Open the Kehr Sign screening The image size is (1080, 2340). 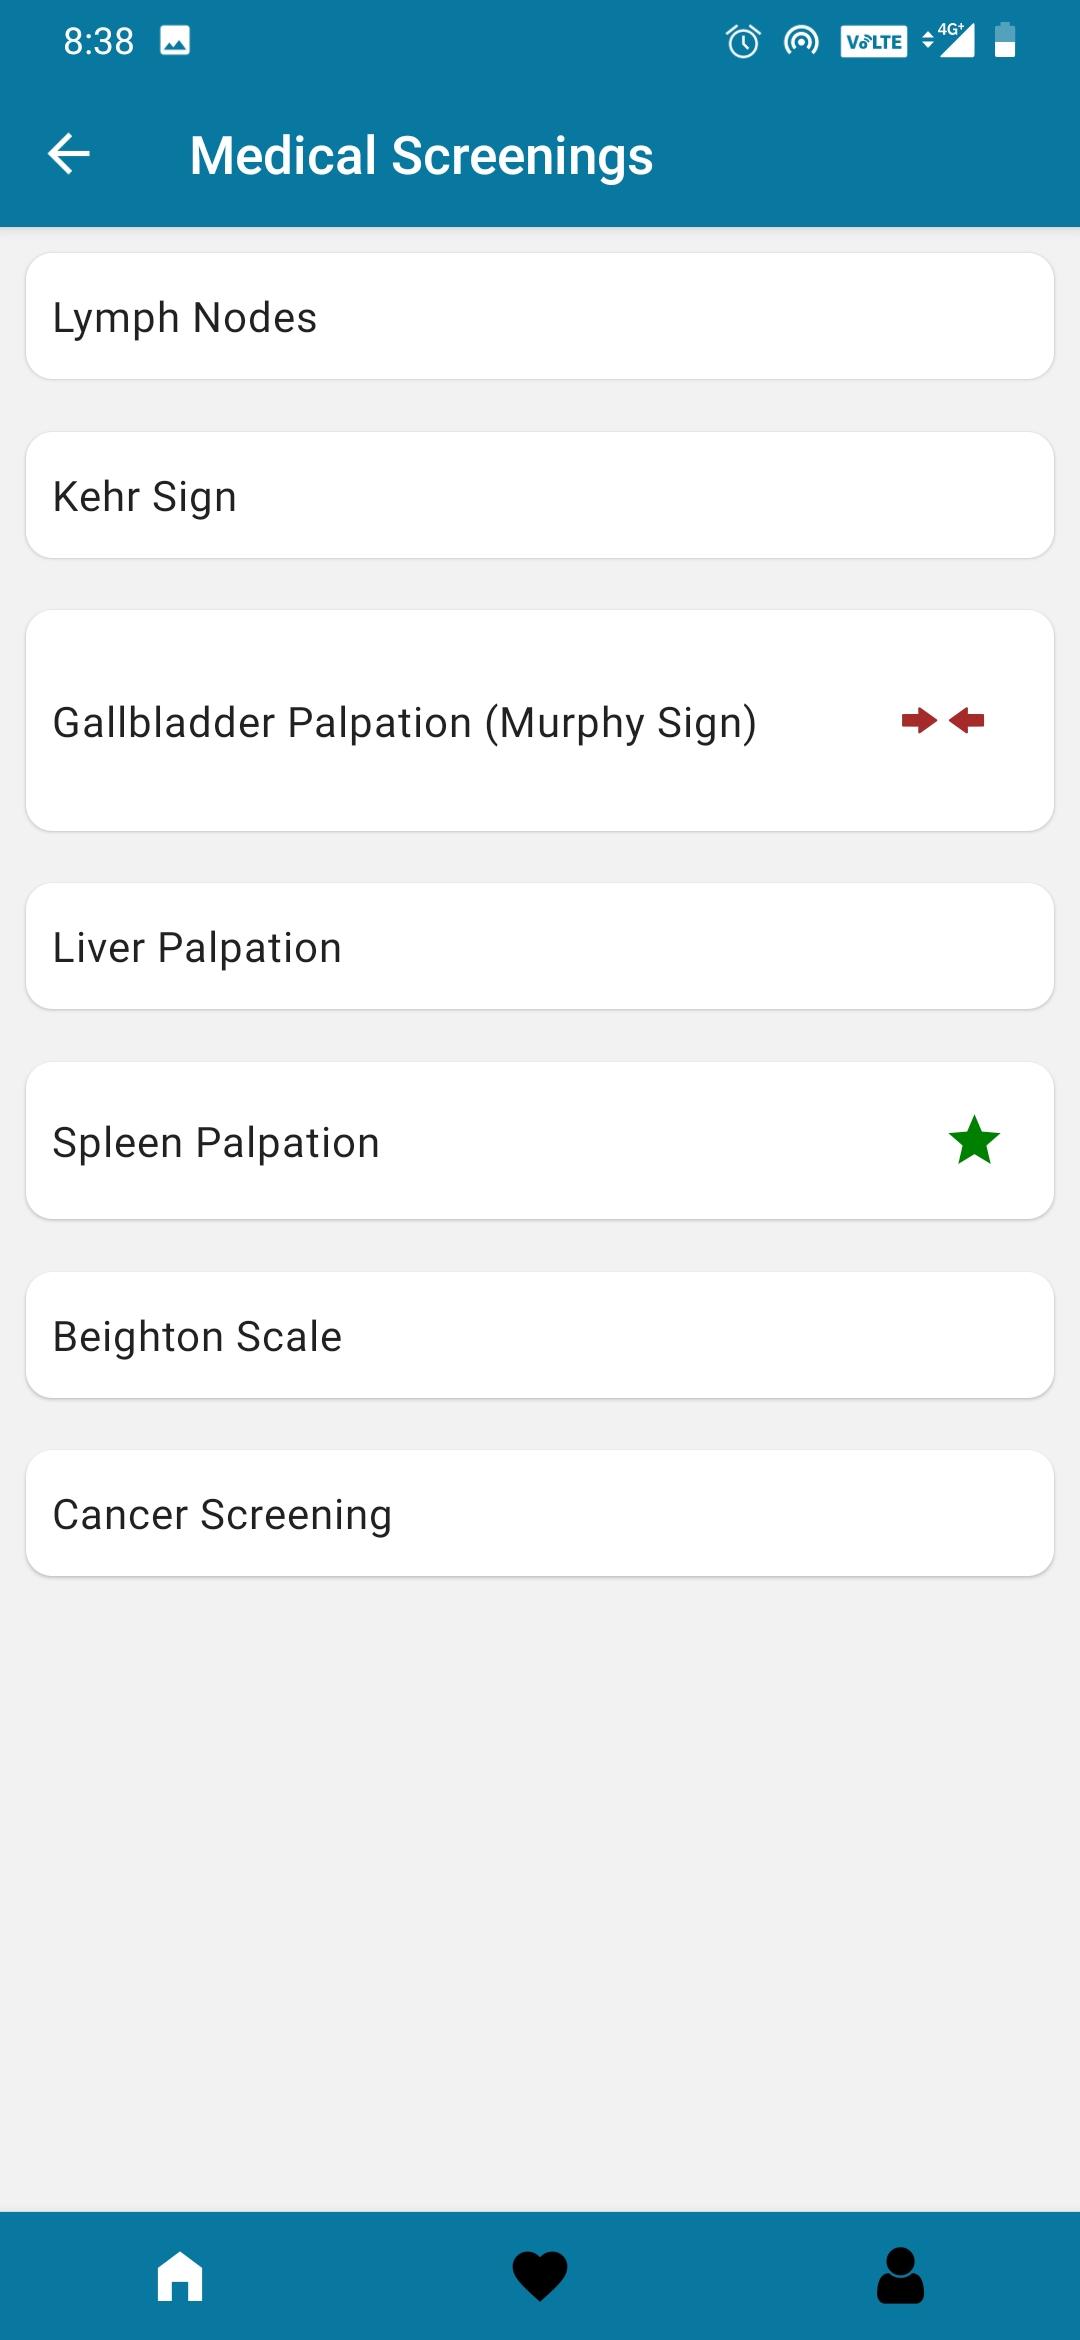click(540, 495)
